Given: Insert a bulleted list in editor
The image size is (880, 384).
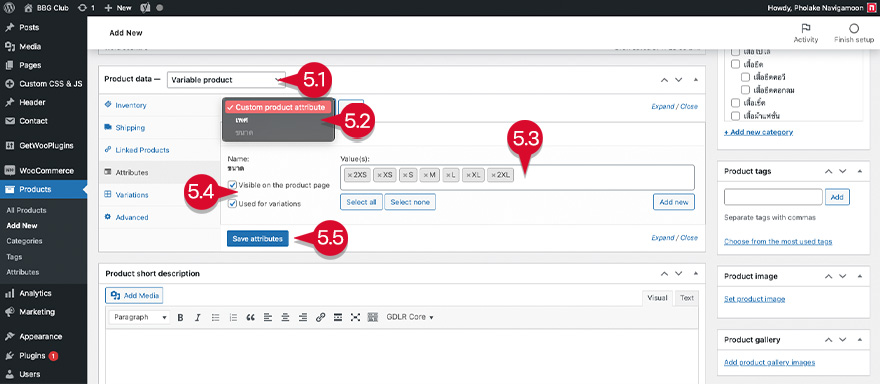Looking at the screenshot, I should (215, 317).
